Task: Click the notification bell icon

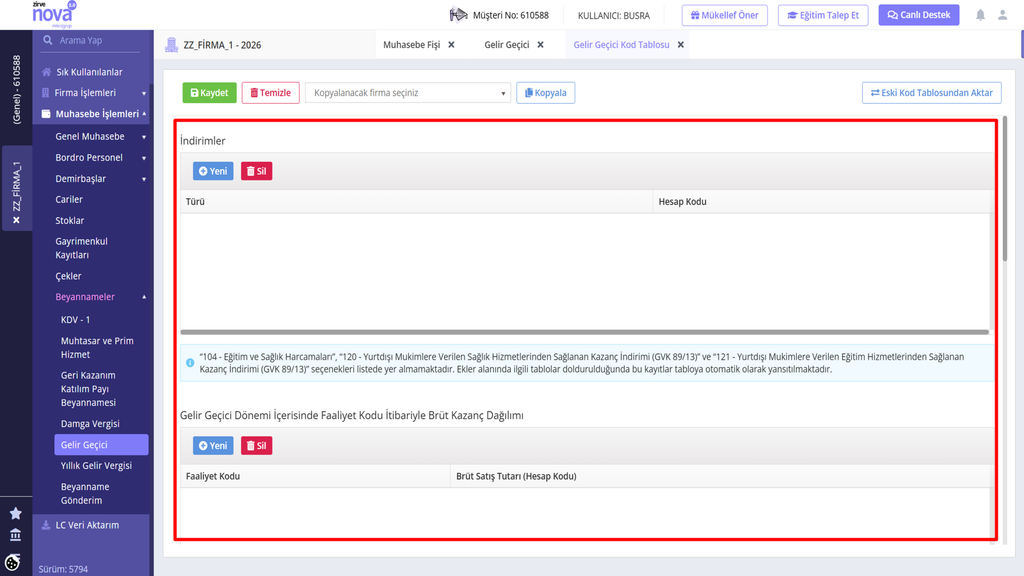Action: click(x=980, y=15)
